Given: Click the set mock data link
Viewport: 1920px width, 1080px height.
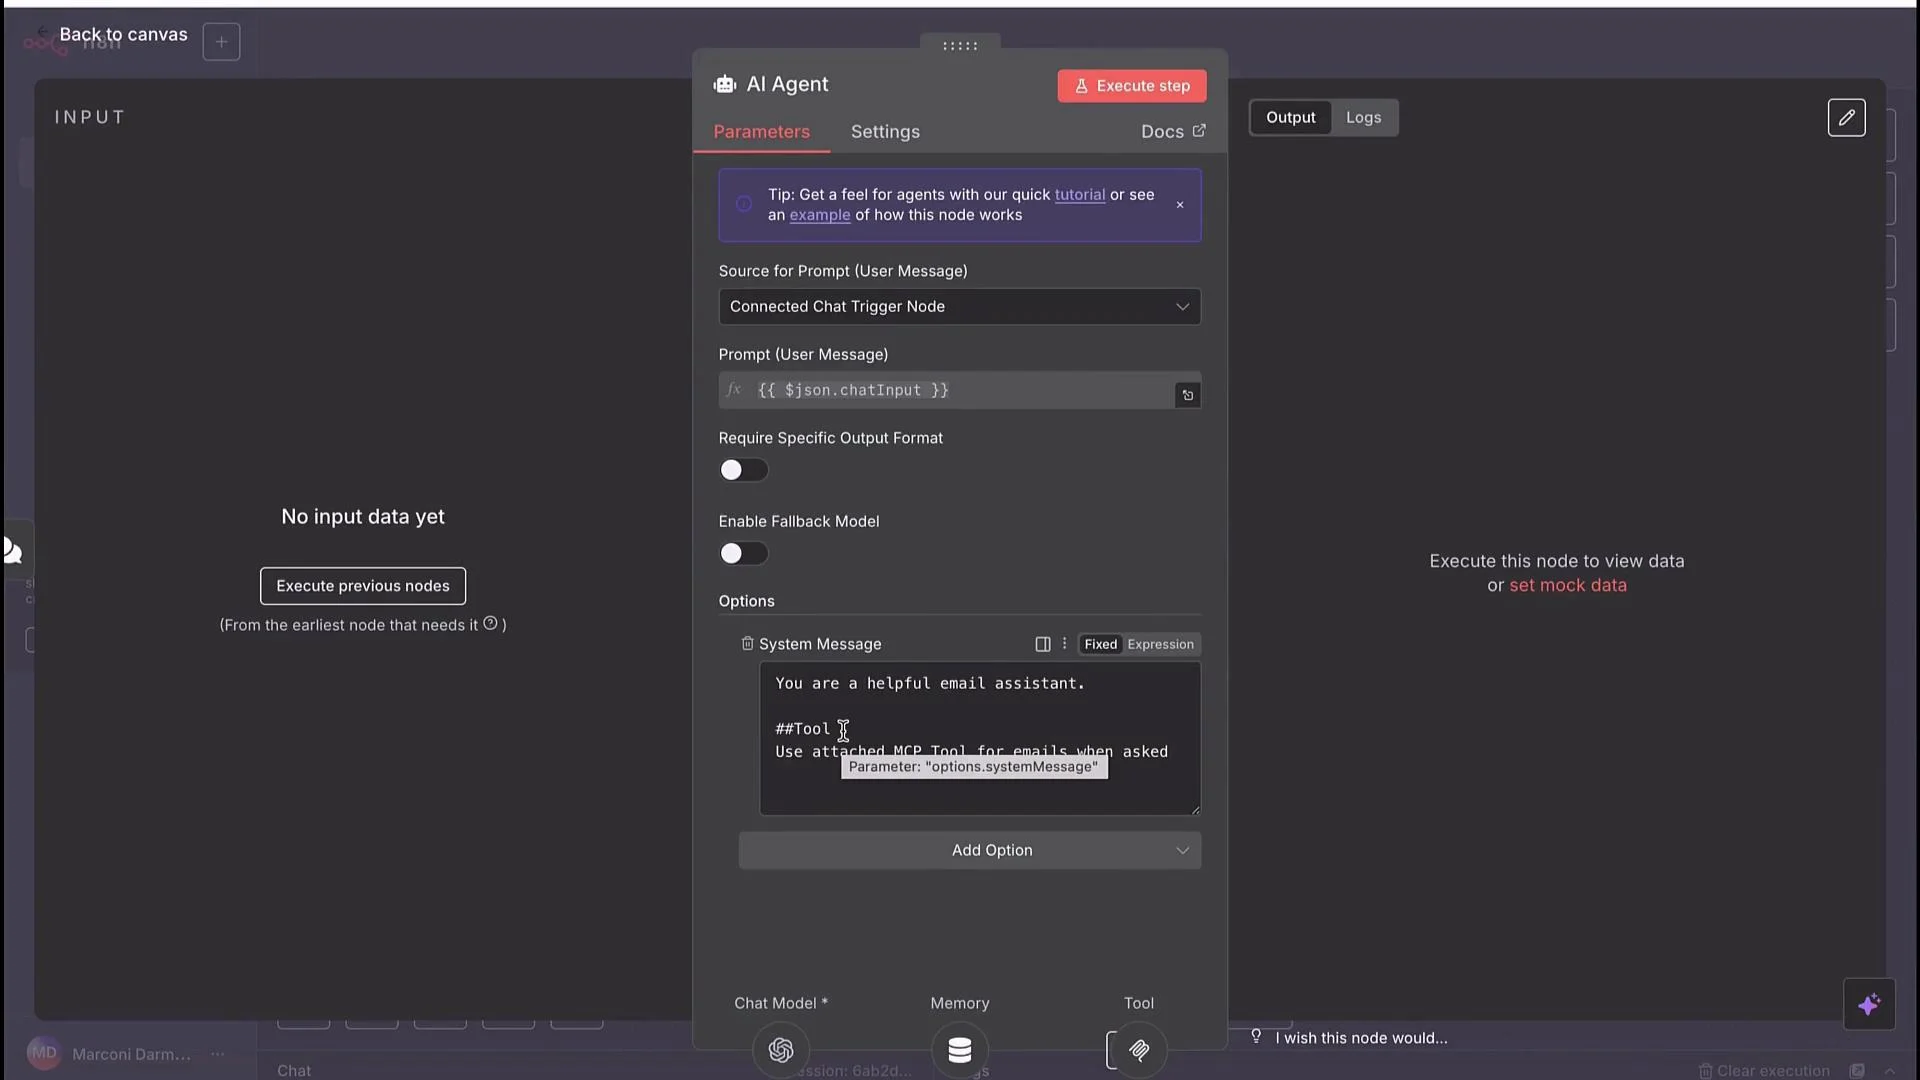Looking at the screenshot, I should [1567, 586].
